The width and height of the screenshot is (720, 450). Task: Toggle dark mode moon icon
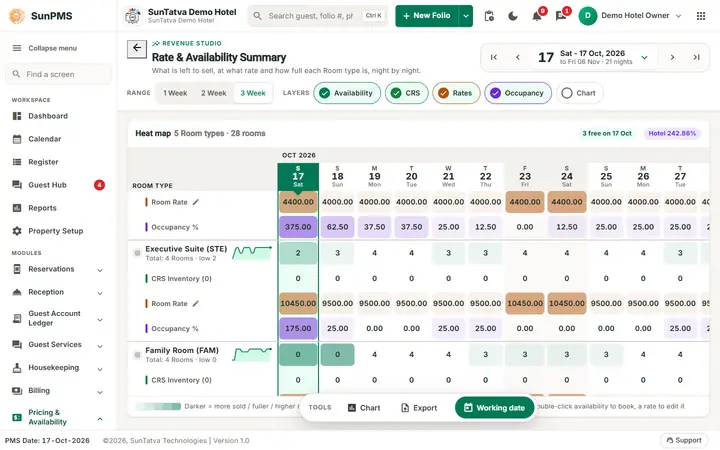[513, 16]
